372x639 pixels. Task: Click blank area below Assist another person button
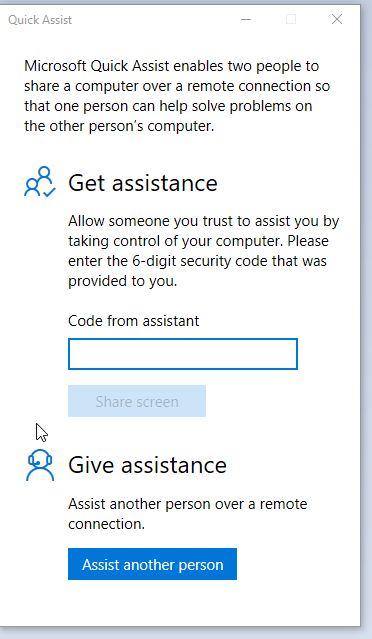(179, 603)
